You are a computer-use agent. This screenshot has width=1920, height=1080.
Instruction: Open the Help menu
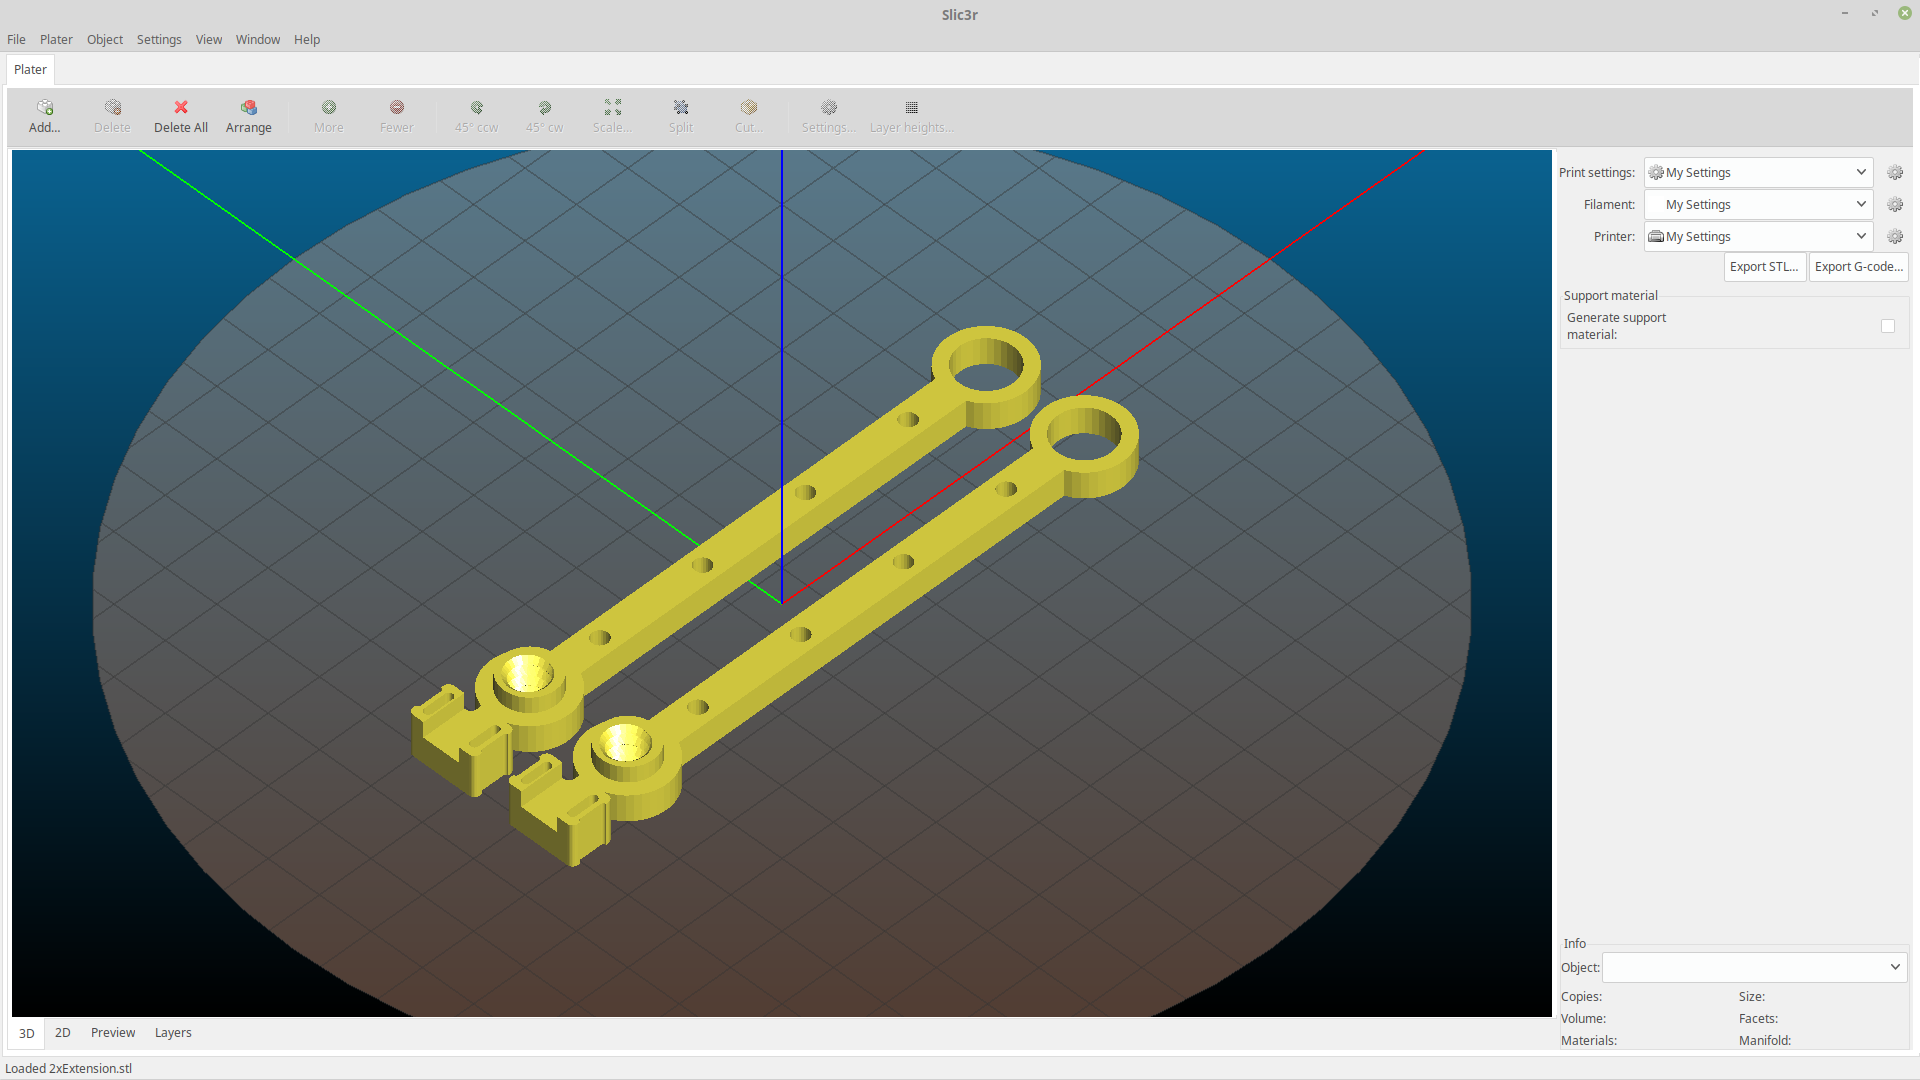pyautogui.click(x=307, y=39)
